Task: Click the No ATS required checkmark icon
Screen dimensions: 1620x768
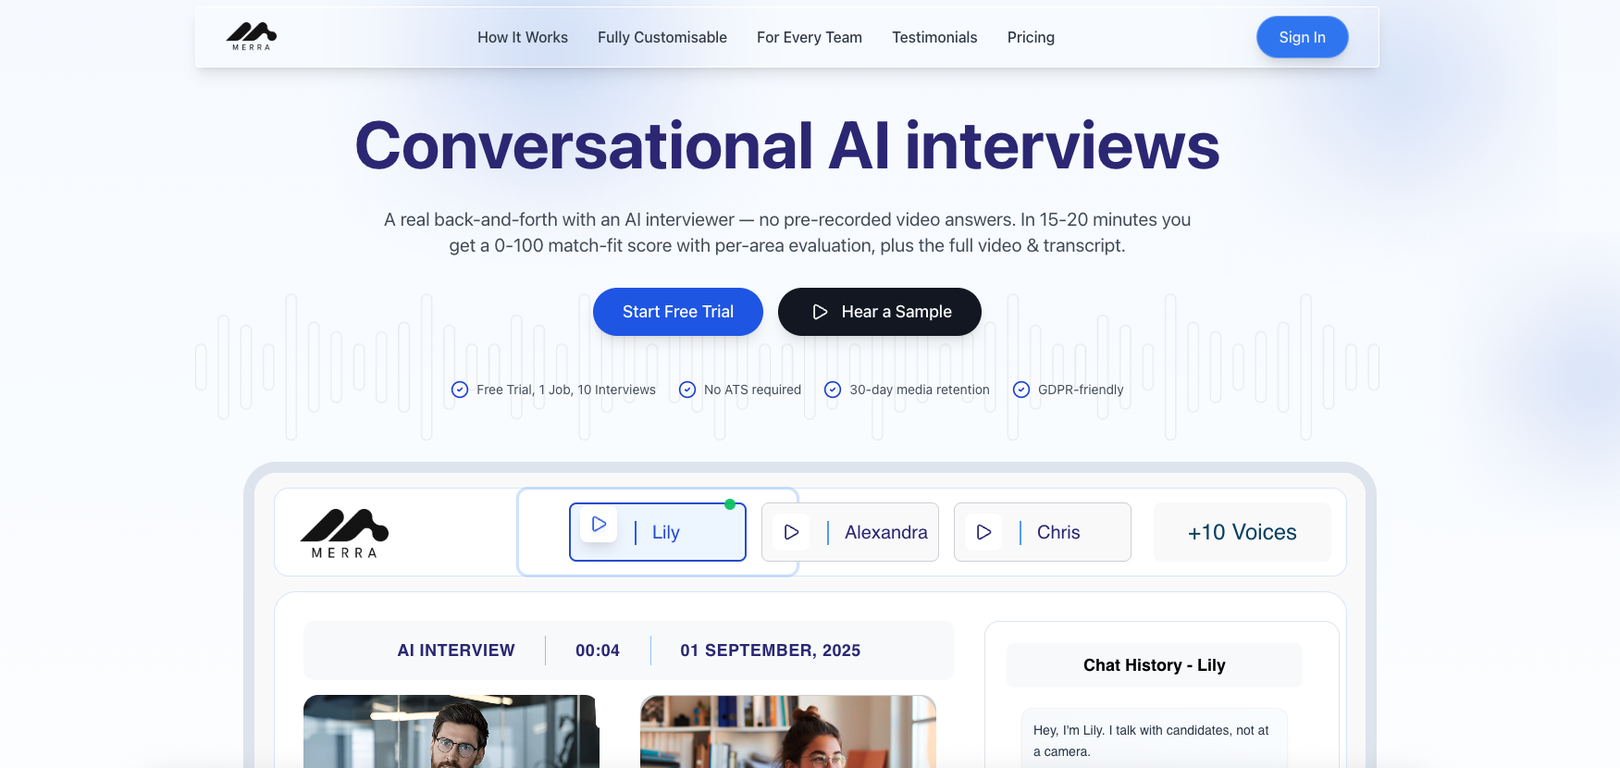Action: click(687, 390)
